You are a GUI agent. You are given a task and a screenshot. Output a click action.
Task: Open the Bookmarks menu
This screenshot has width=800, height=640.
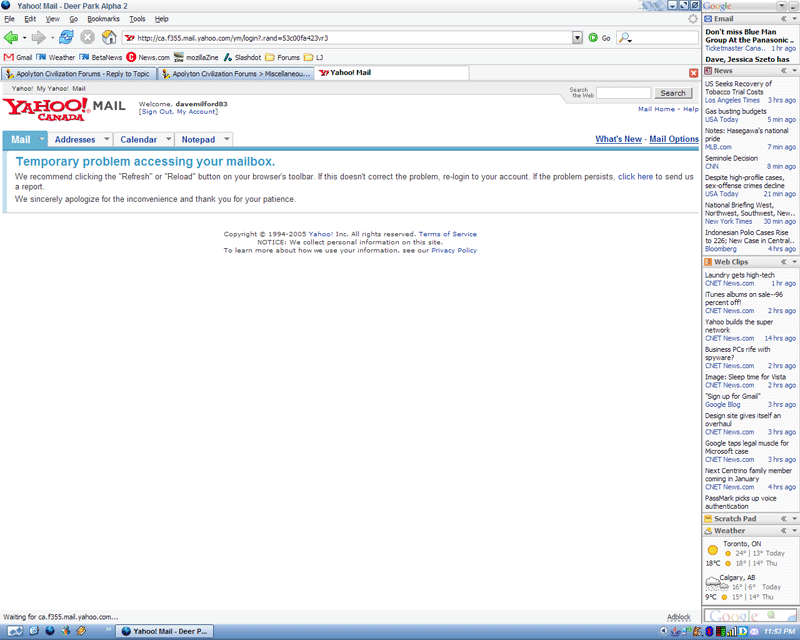(102, 19)
